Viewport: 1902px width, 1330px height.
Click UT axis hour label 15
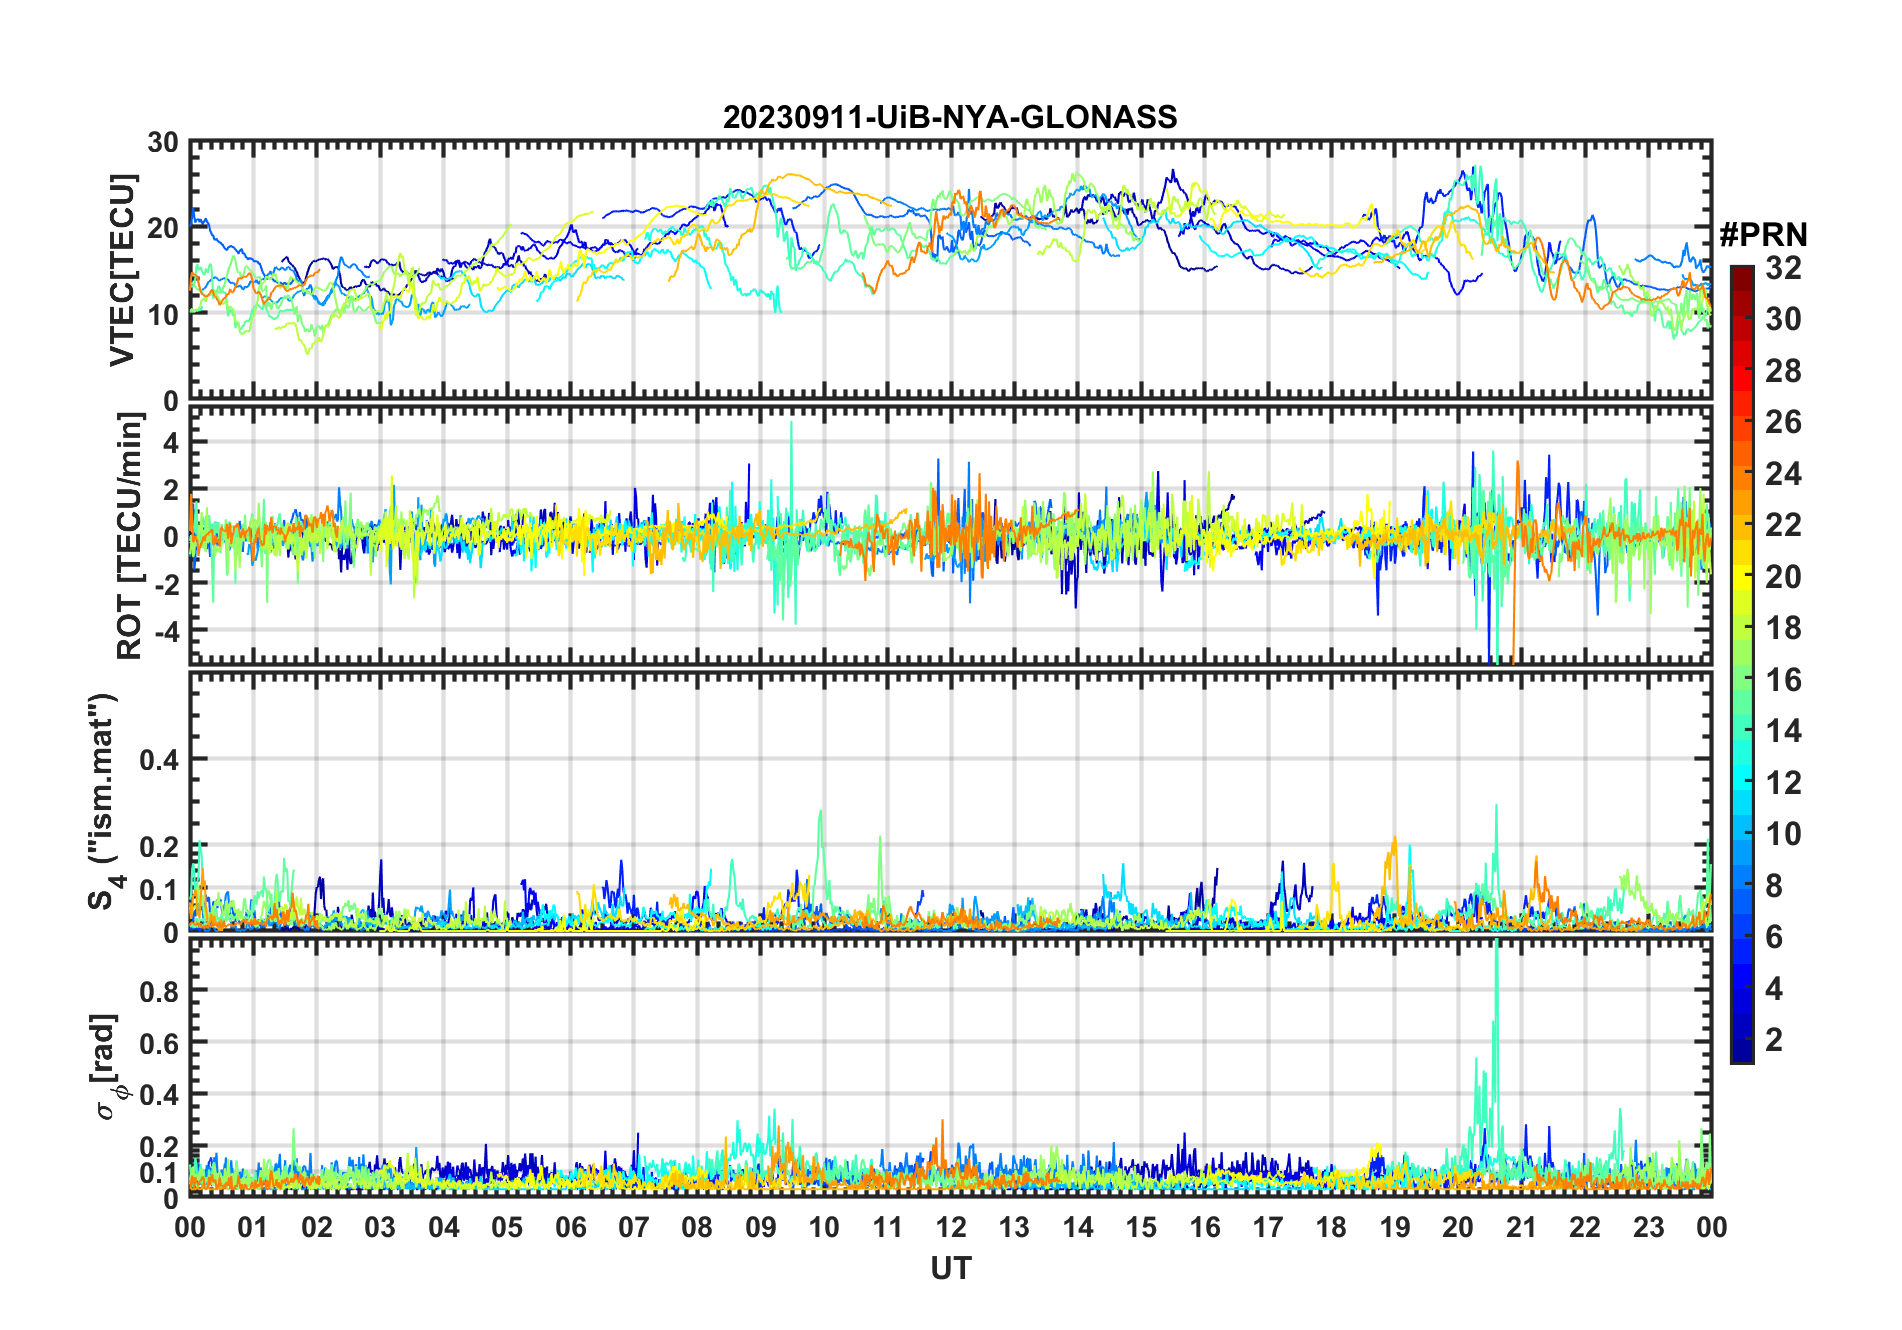[1141, 1227]
